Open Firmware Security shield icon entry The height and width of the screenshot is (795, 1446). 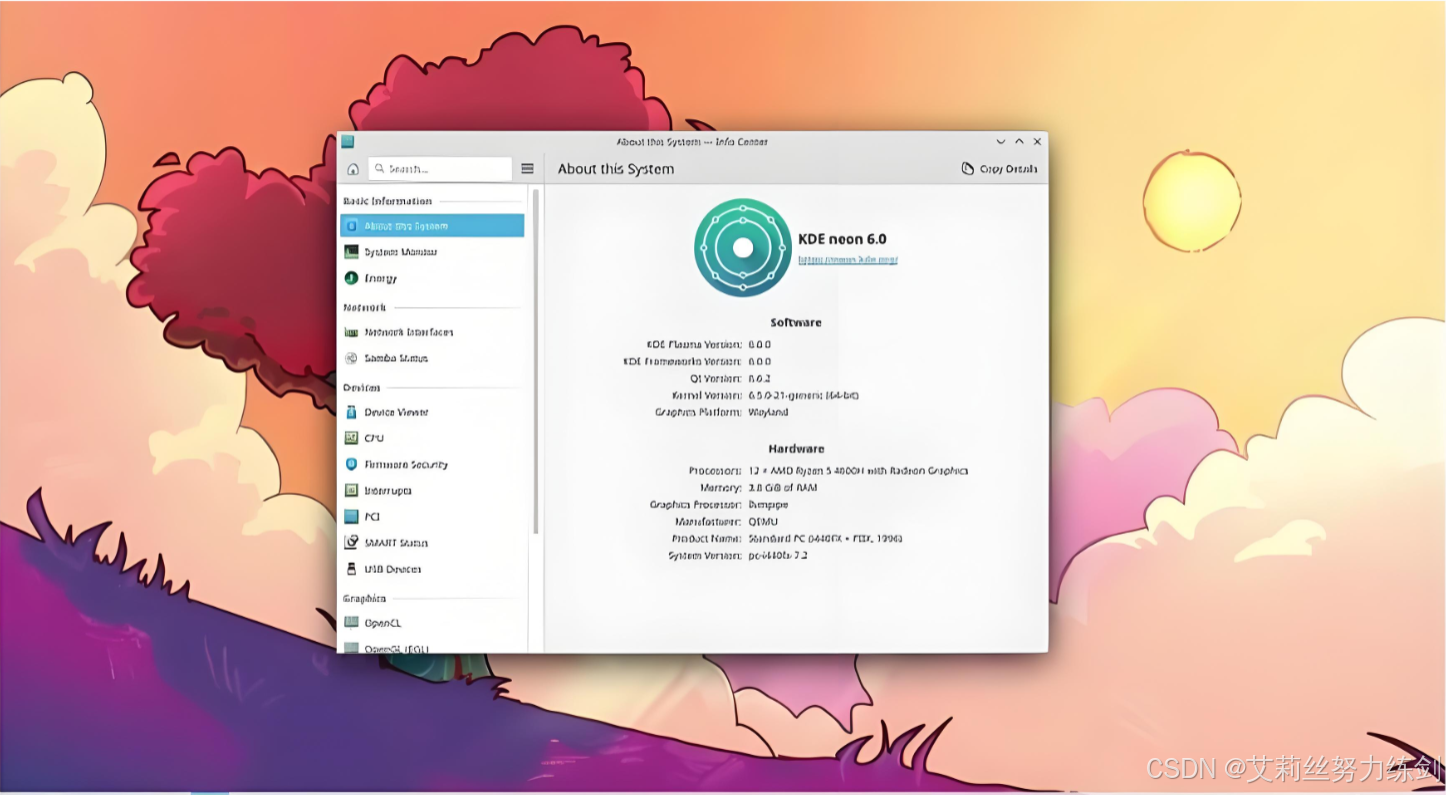[352, 464]
